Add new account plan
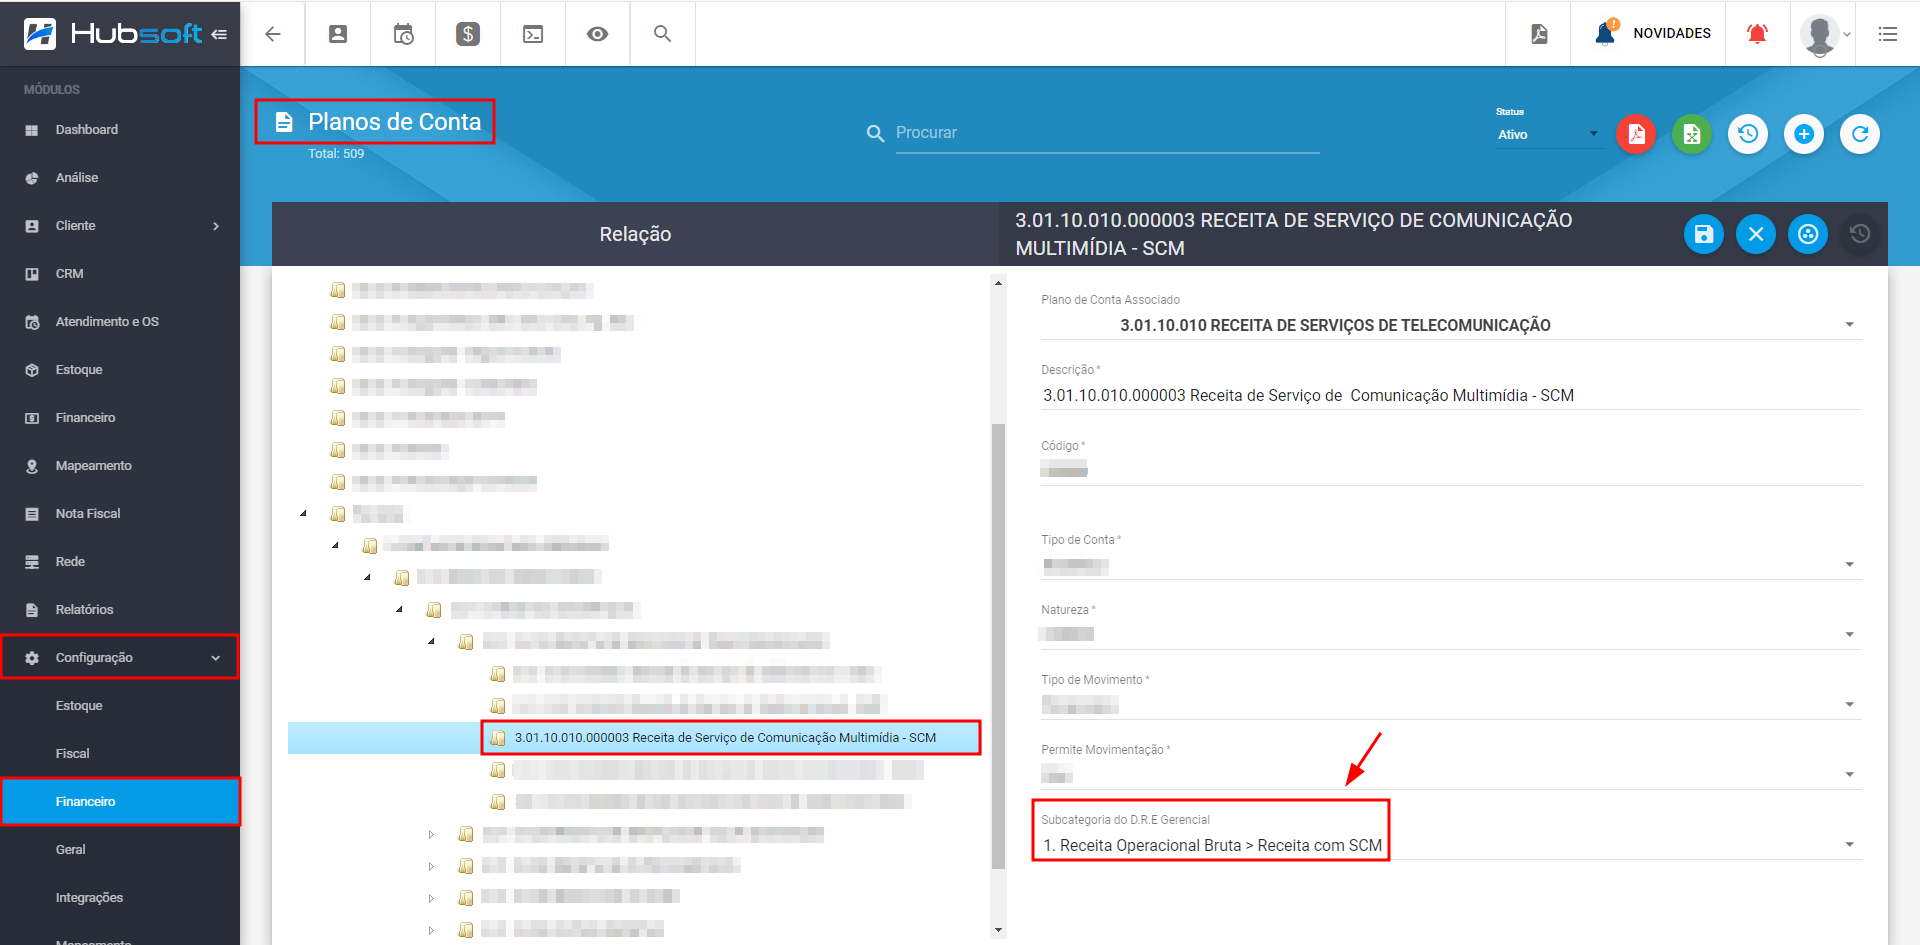 [x=1804, y=134]
